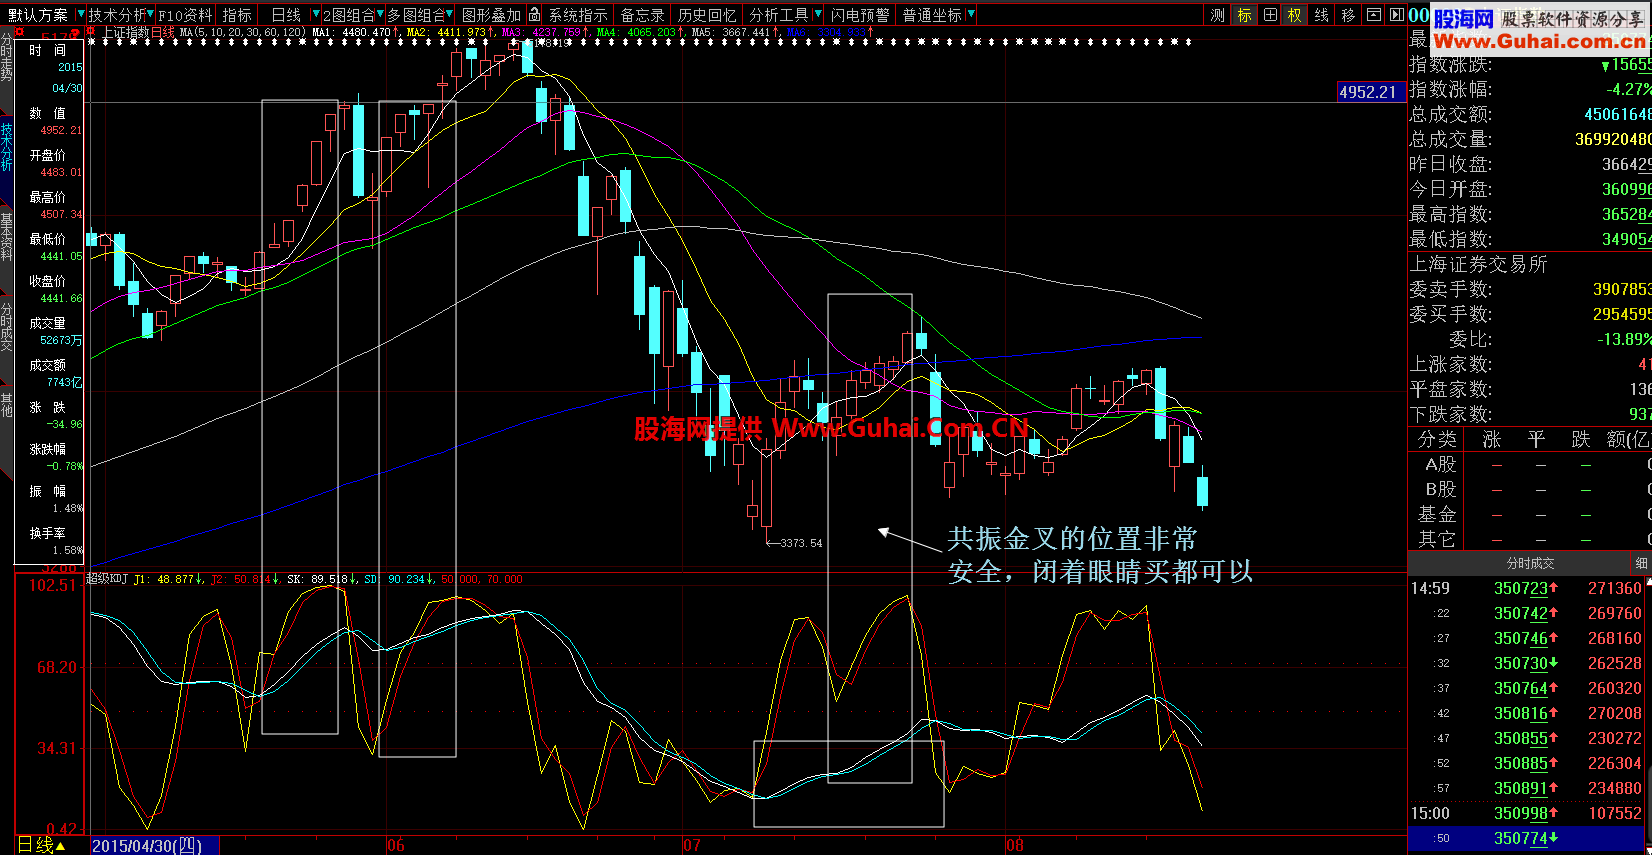Click the 测 measure tool icon
Image resolution: width=1652 pixels, height=855 pixels.
pyautogui.click(x=1217, y=15)
